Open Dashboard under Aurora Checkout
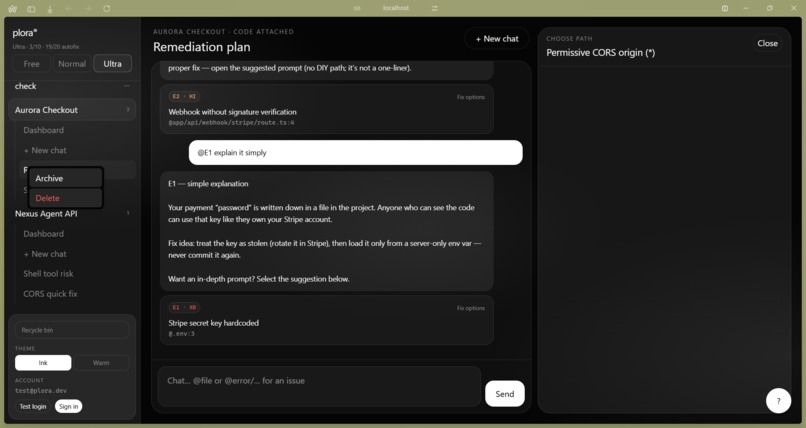This screenshot has height=428, width=806. pos(44,130)
